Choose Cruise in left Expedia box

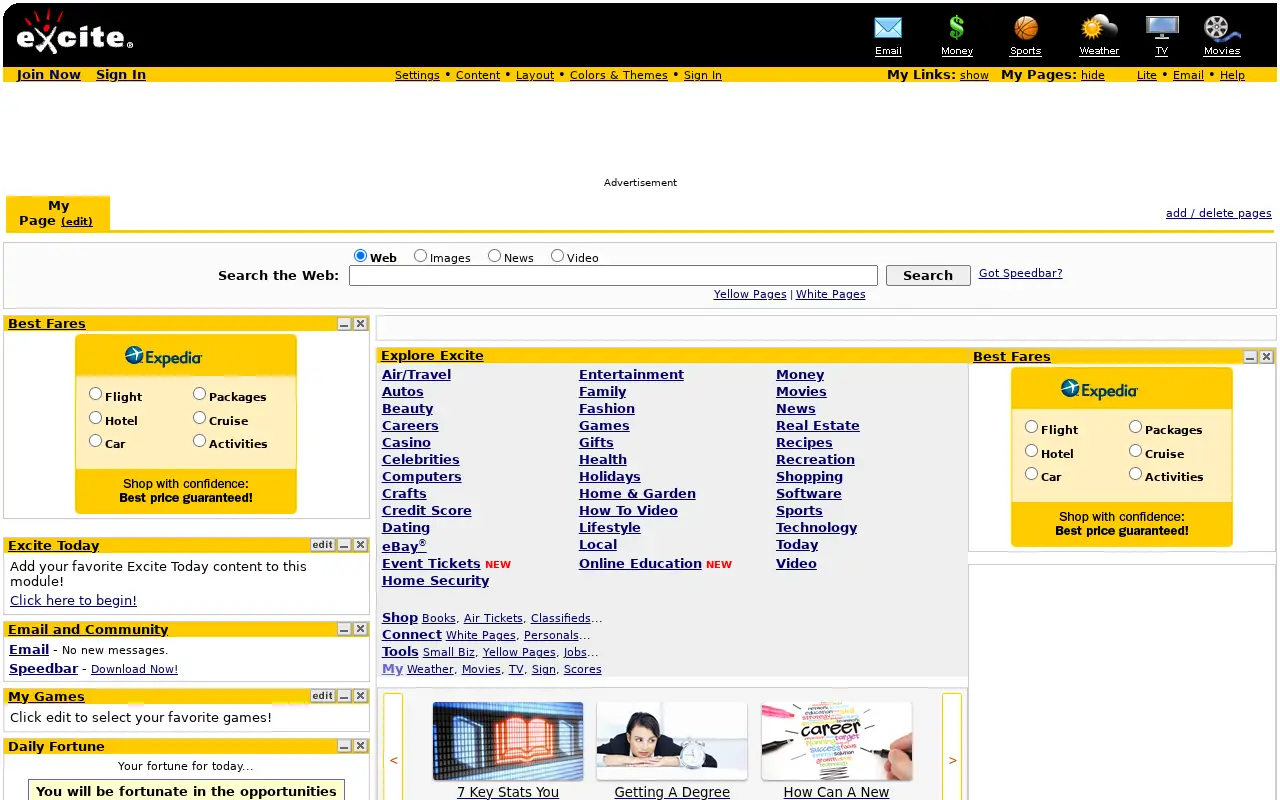[200, 418]
